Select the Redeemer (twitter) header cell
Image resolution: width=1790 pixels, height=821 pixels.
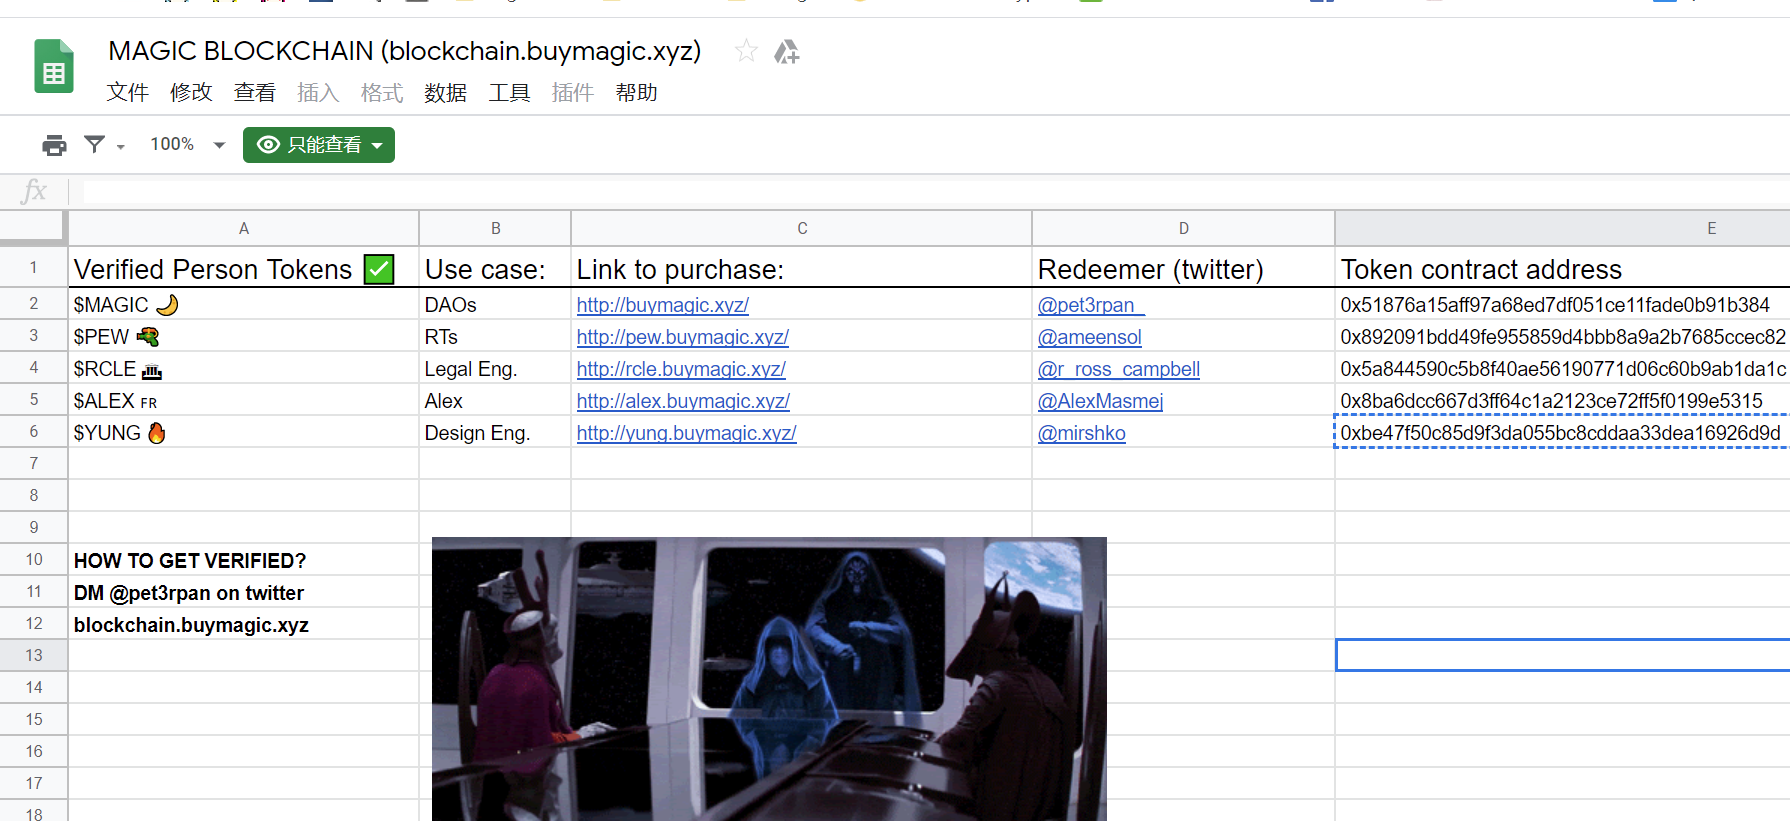click(1184, 268)
